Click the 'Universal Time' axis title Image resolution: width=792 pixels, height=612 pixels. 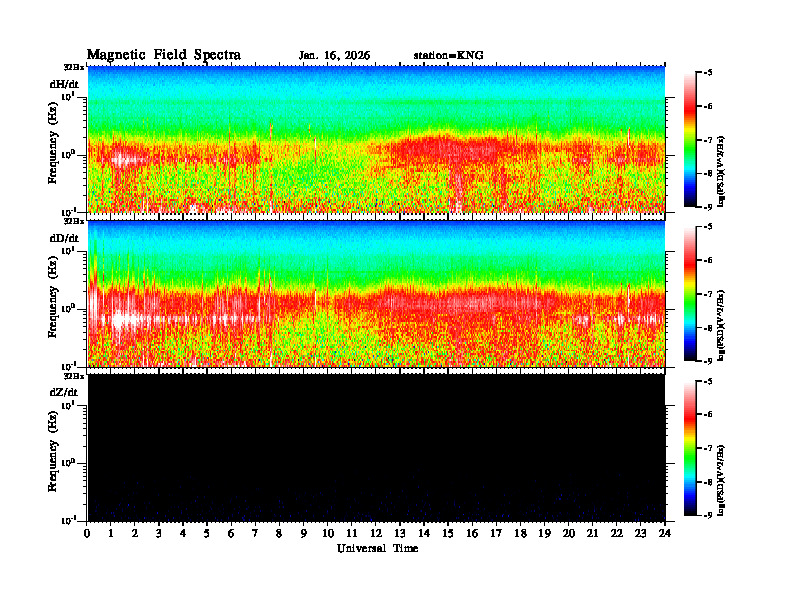tap(377, 548)
